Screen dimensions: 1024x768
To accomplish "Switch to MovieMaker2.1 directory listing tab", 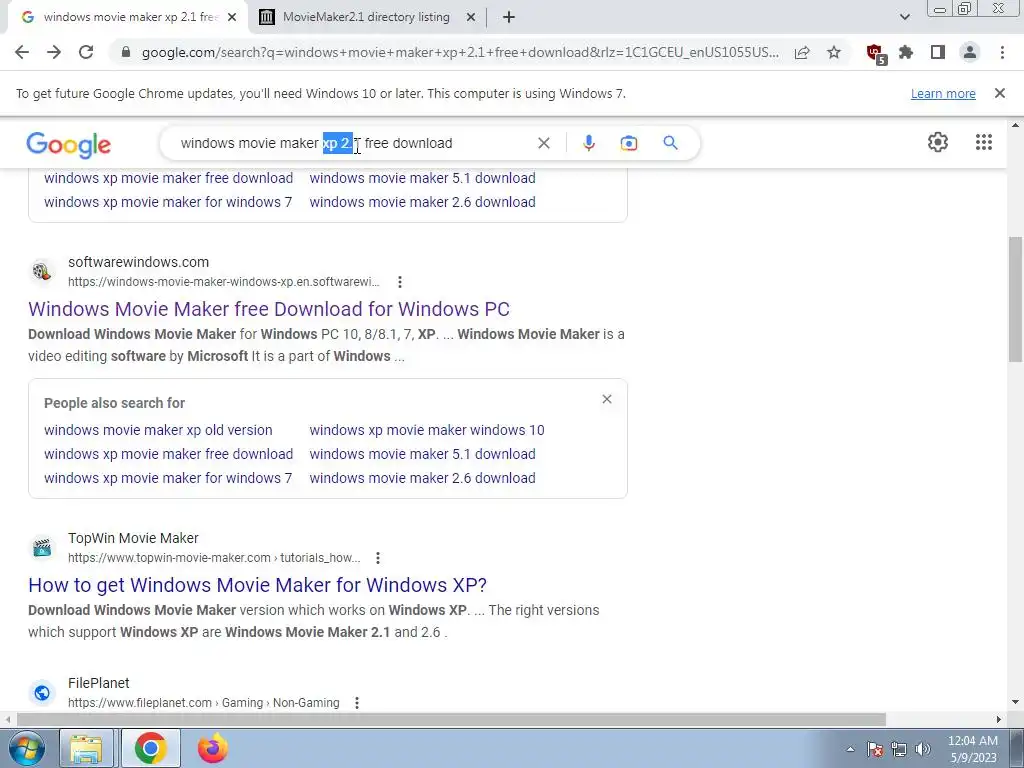I will pyautogui.click(x=366, y=17).
